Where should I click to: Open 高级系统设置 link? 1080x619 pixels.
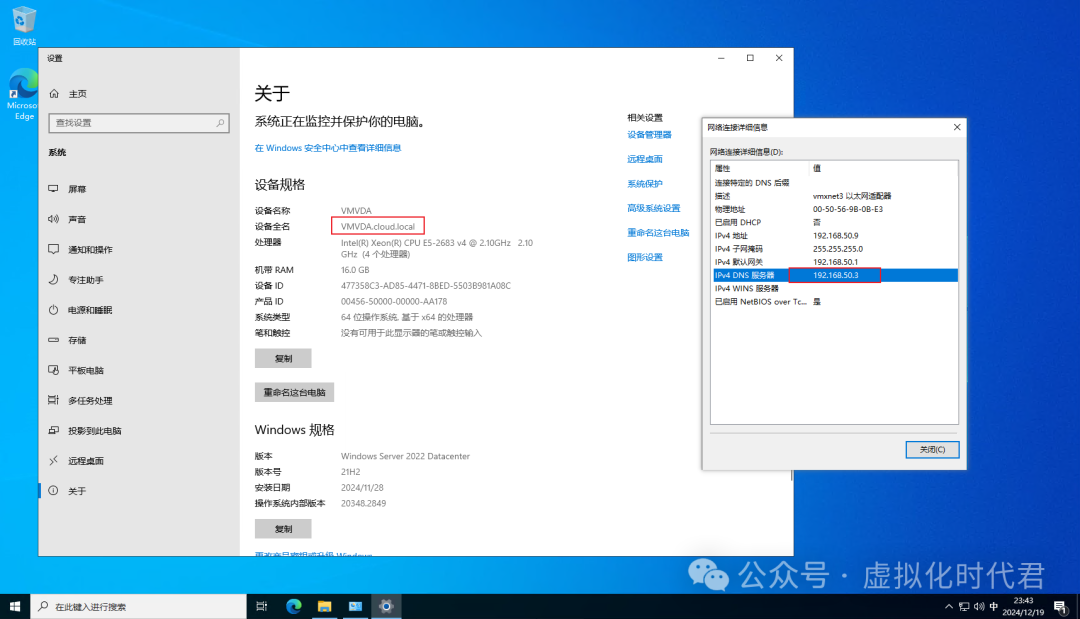654,208
